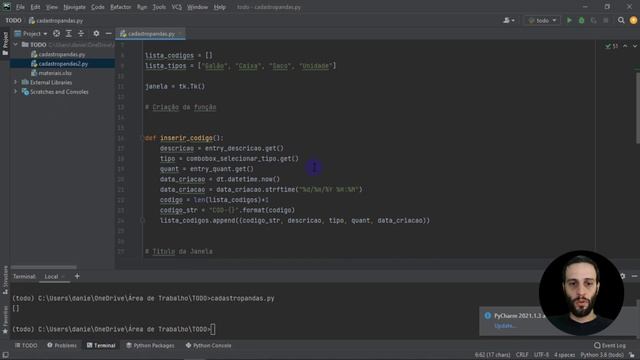Open Project panel settings gear
This screenshot has height=360, width=640.
point(96,33)
